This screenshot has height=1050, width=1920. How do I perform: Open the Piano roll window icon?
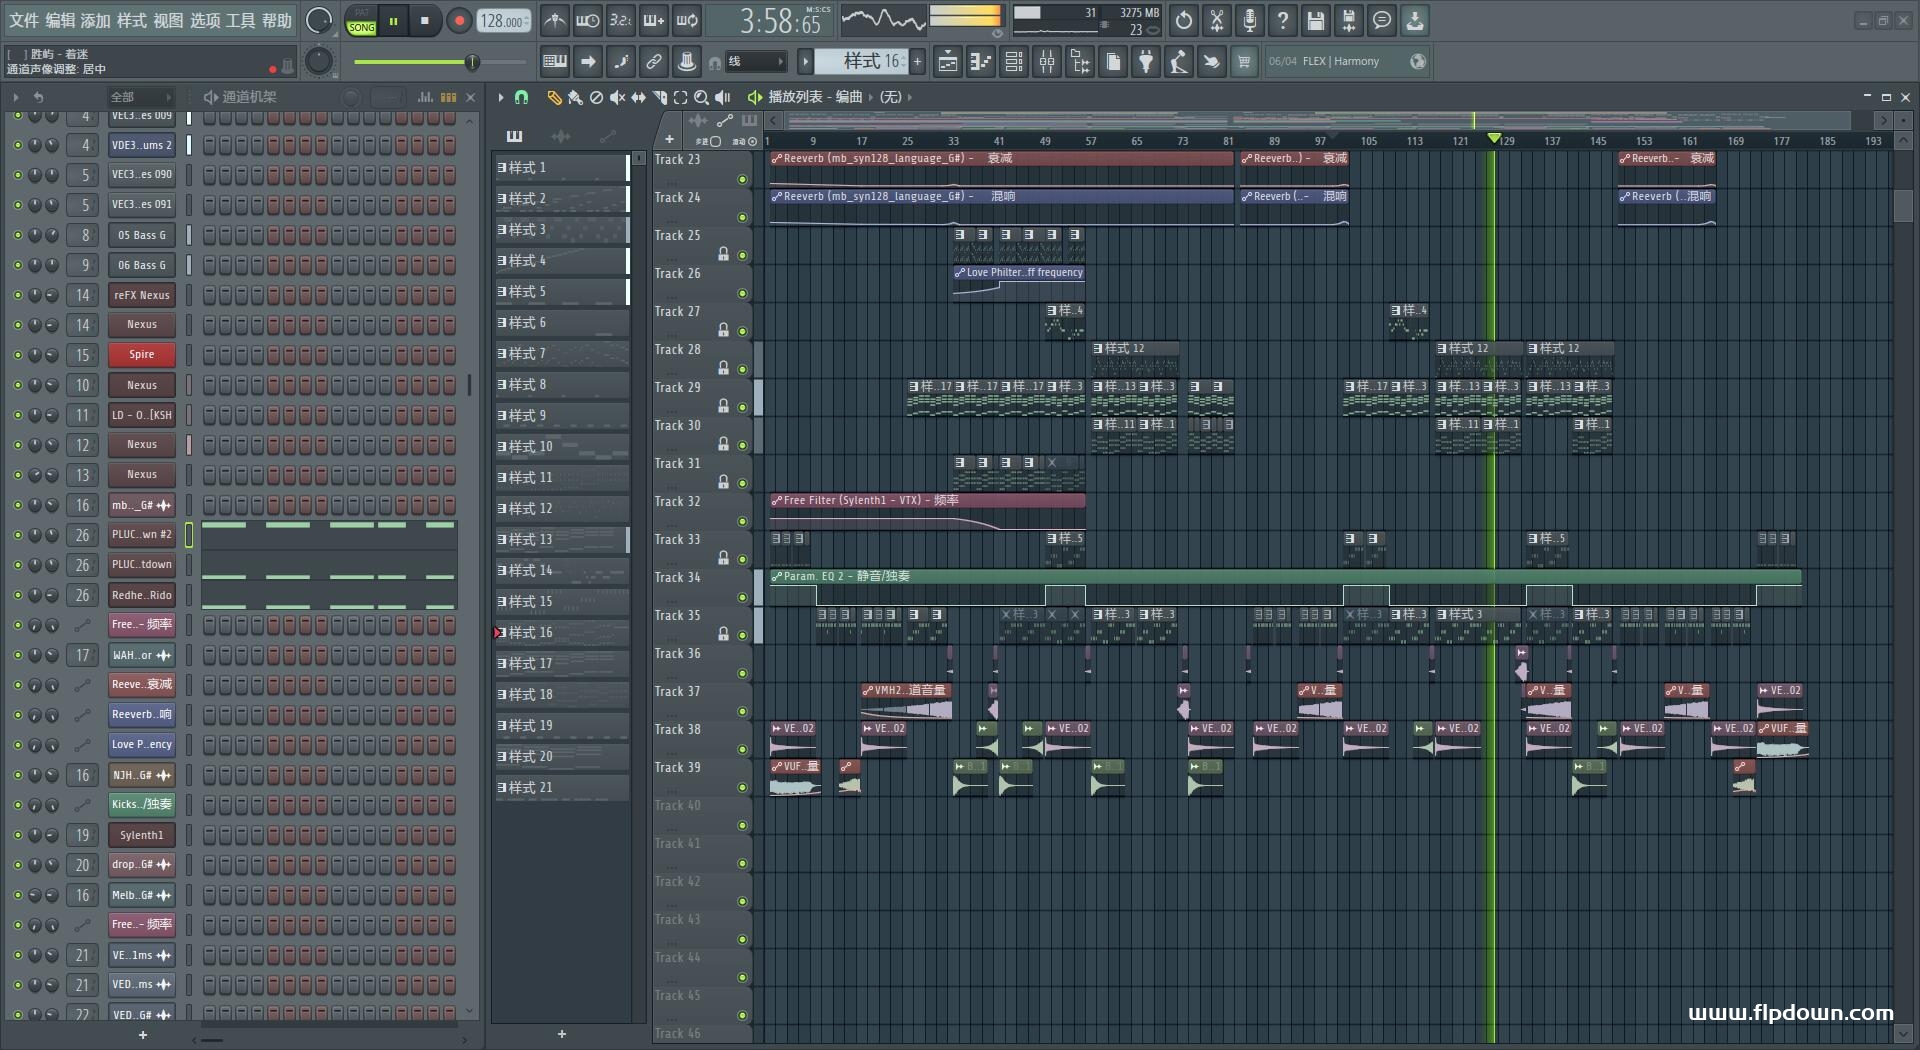[x=981, y=62]
